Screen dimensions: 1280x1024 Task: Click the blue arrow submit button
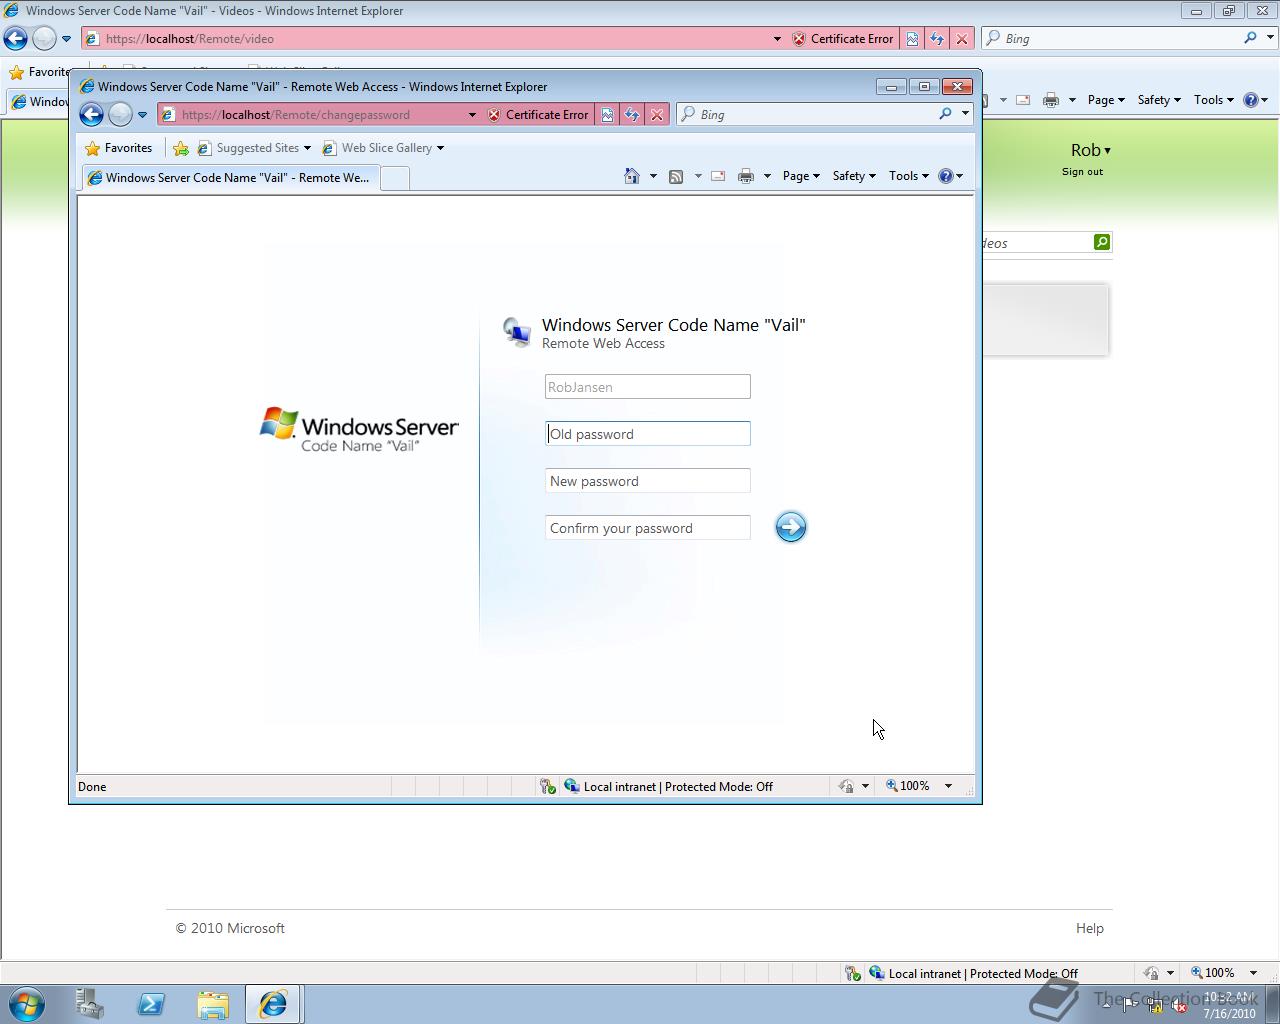(x=790, y=527)
